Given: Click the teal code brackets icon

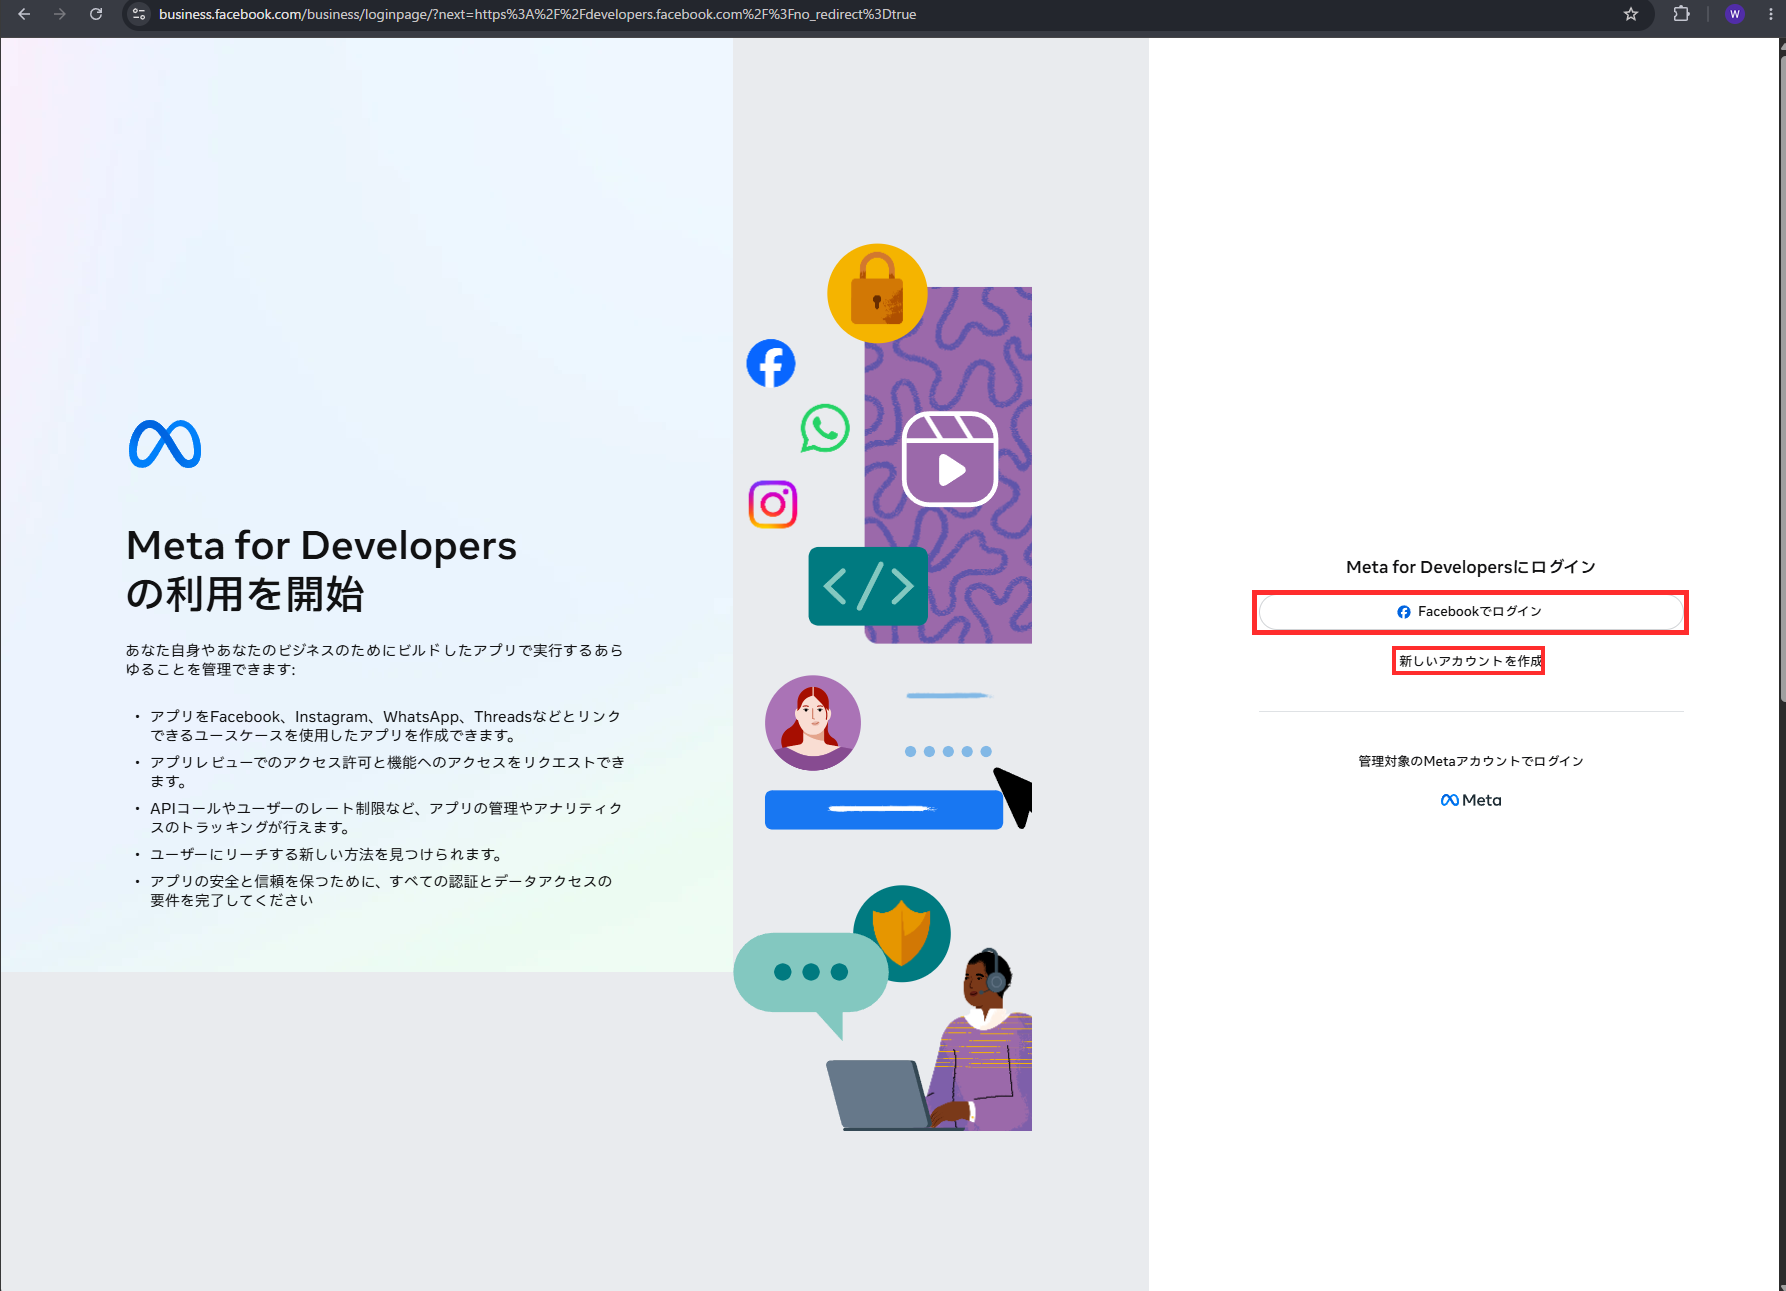Looking at the screenshot, I should tap(868, 586).
